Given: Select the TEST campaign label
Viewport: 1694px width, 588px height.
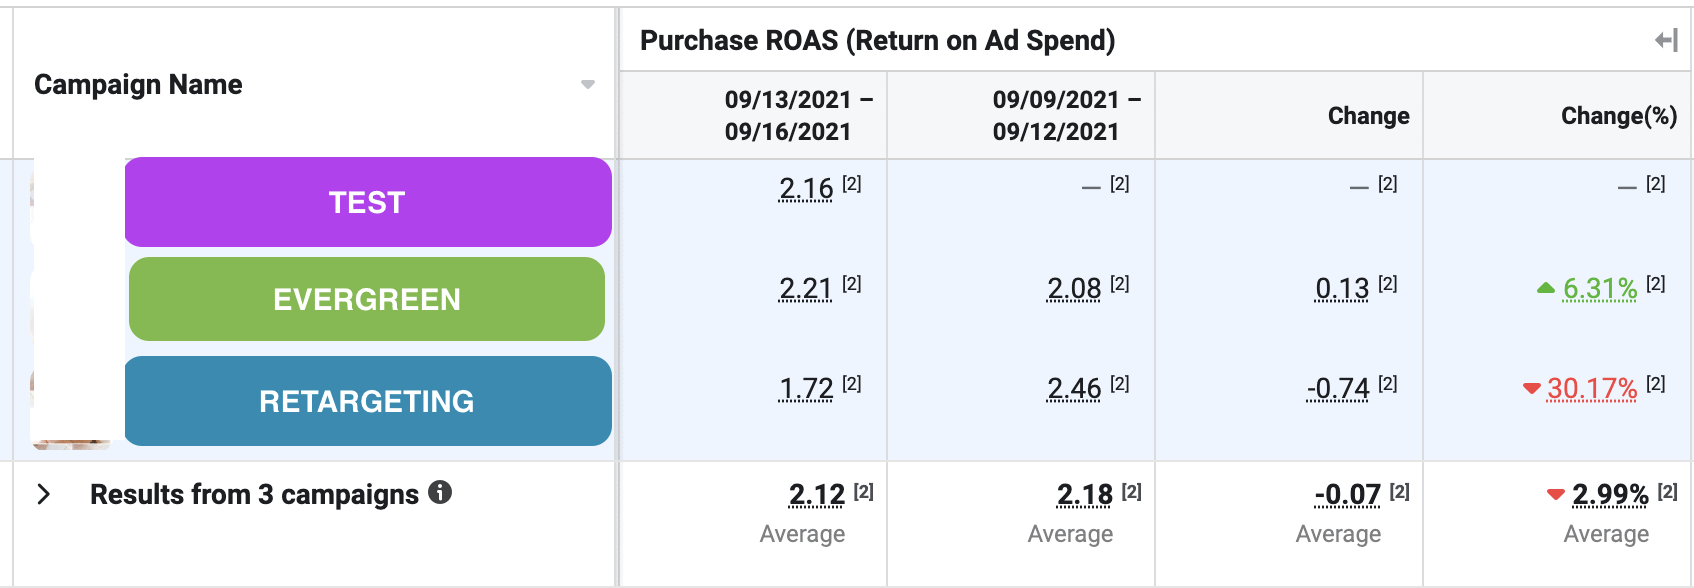Looking at the screenshot, I should pyautogui.click(x=368, y=202).
